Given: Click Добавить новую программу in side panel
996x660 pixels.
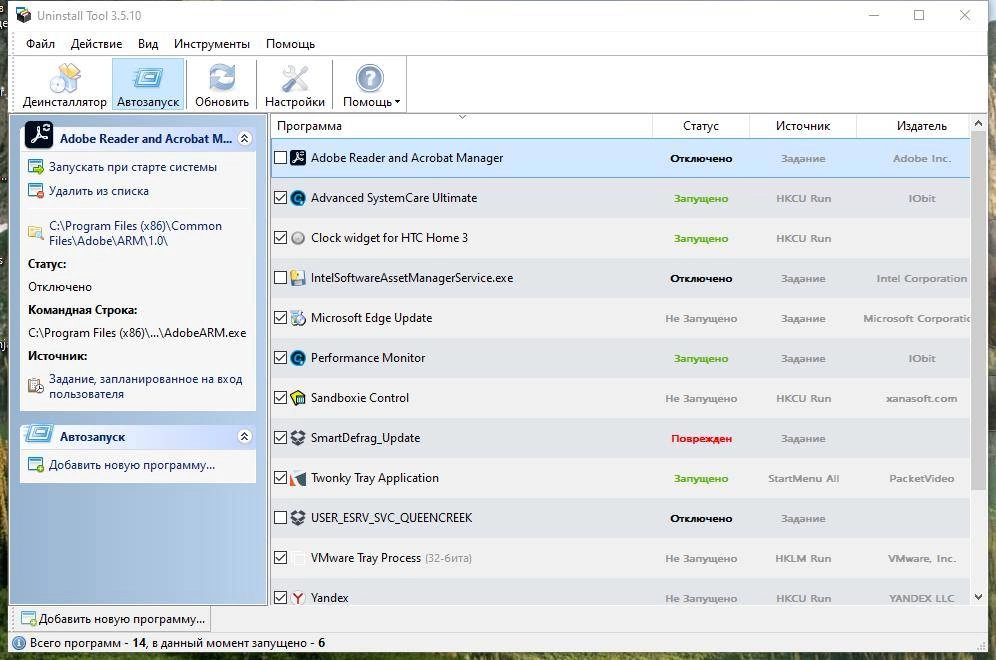Looking at the screenshot, I should pos(131,465).
